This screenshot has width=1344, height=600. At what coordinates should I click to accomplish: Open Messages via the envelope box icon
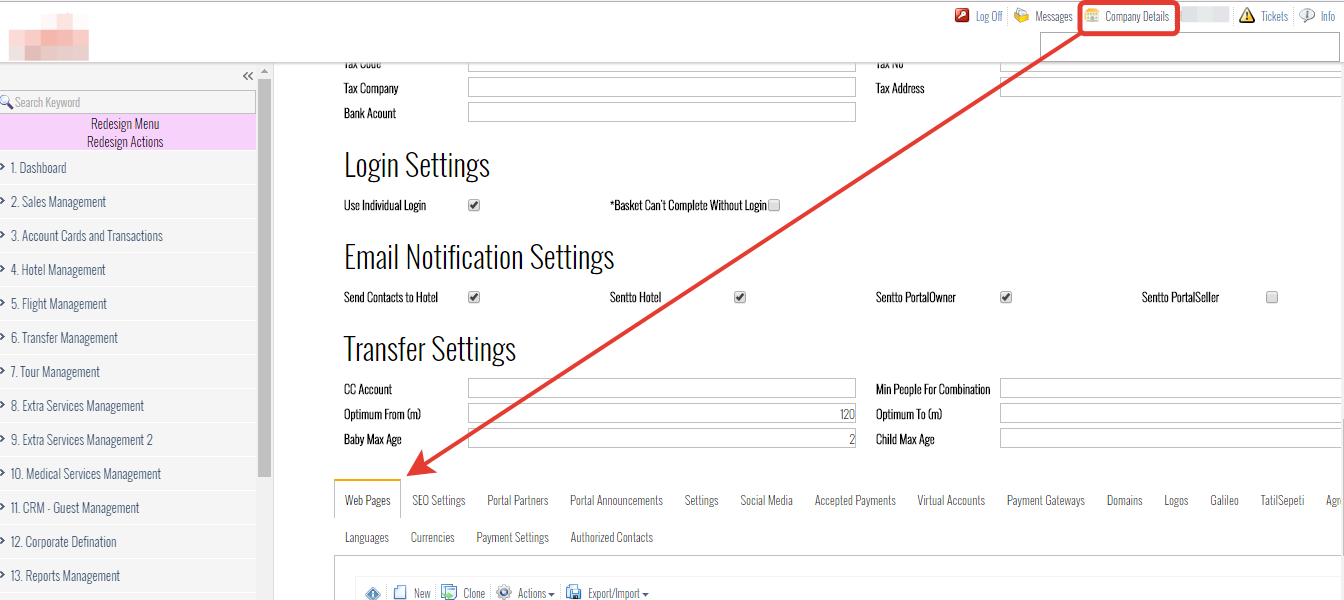1021,16
